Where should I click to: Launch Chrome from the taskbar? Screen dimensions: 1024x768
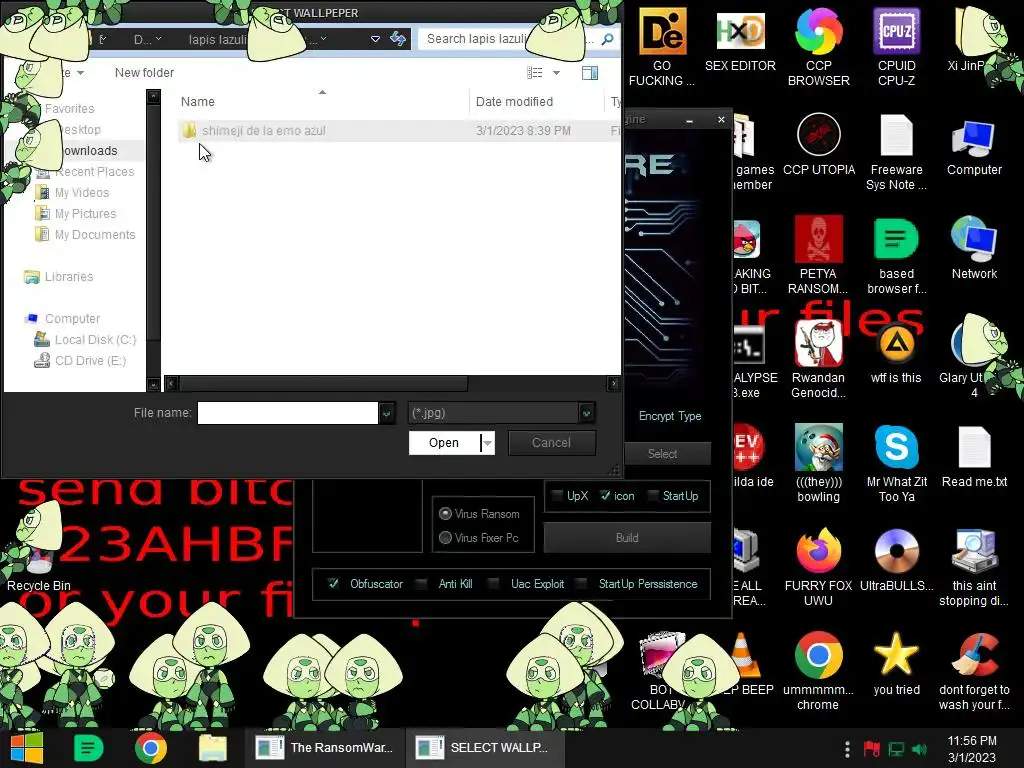pyautogui.click(x=150, y=748)
